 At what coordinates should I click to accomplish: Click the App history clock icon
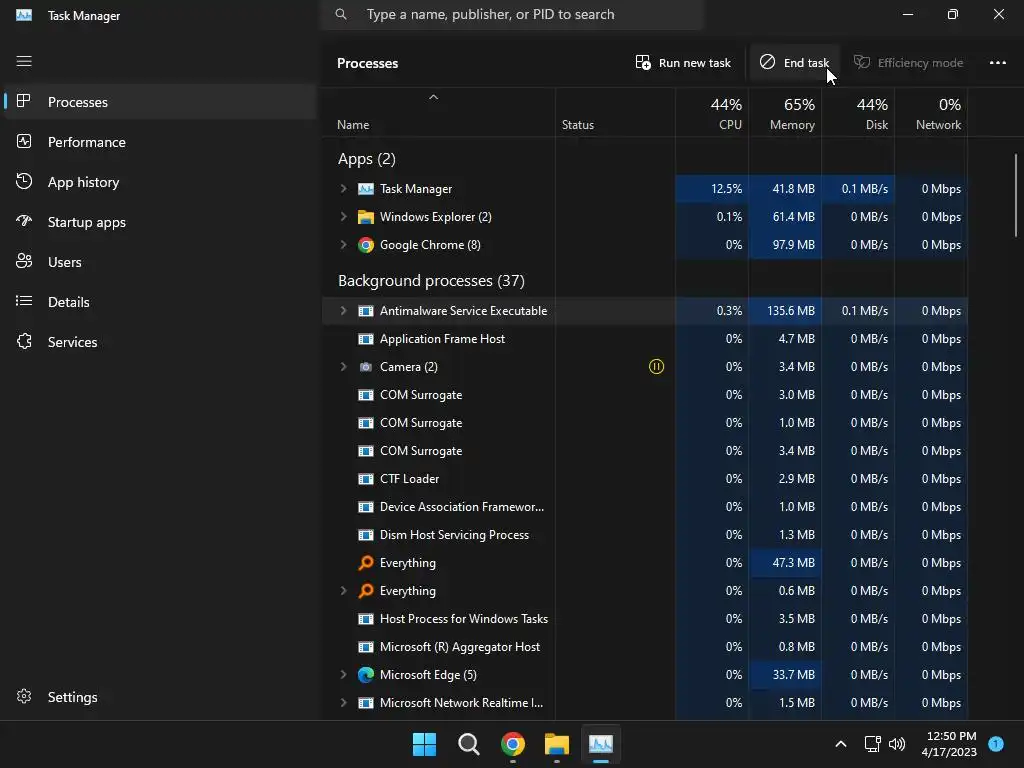(24, 182)
